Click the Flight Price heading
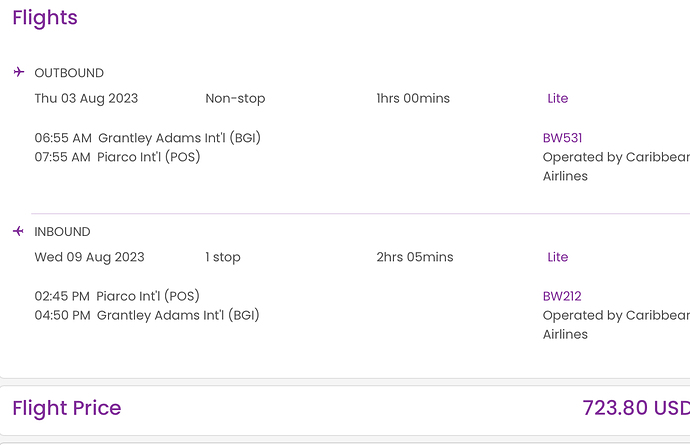 66,408
